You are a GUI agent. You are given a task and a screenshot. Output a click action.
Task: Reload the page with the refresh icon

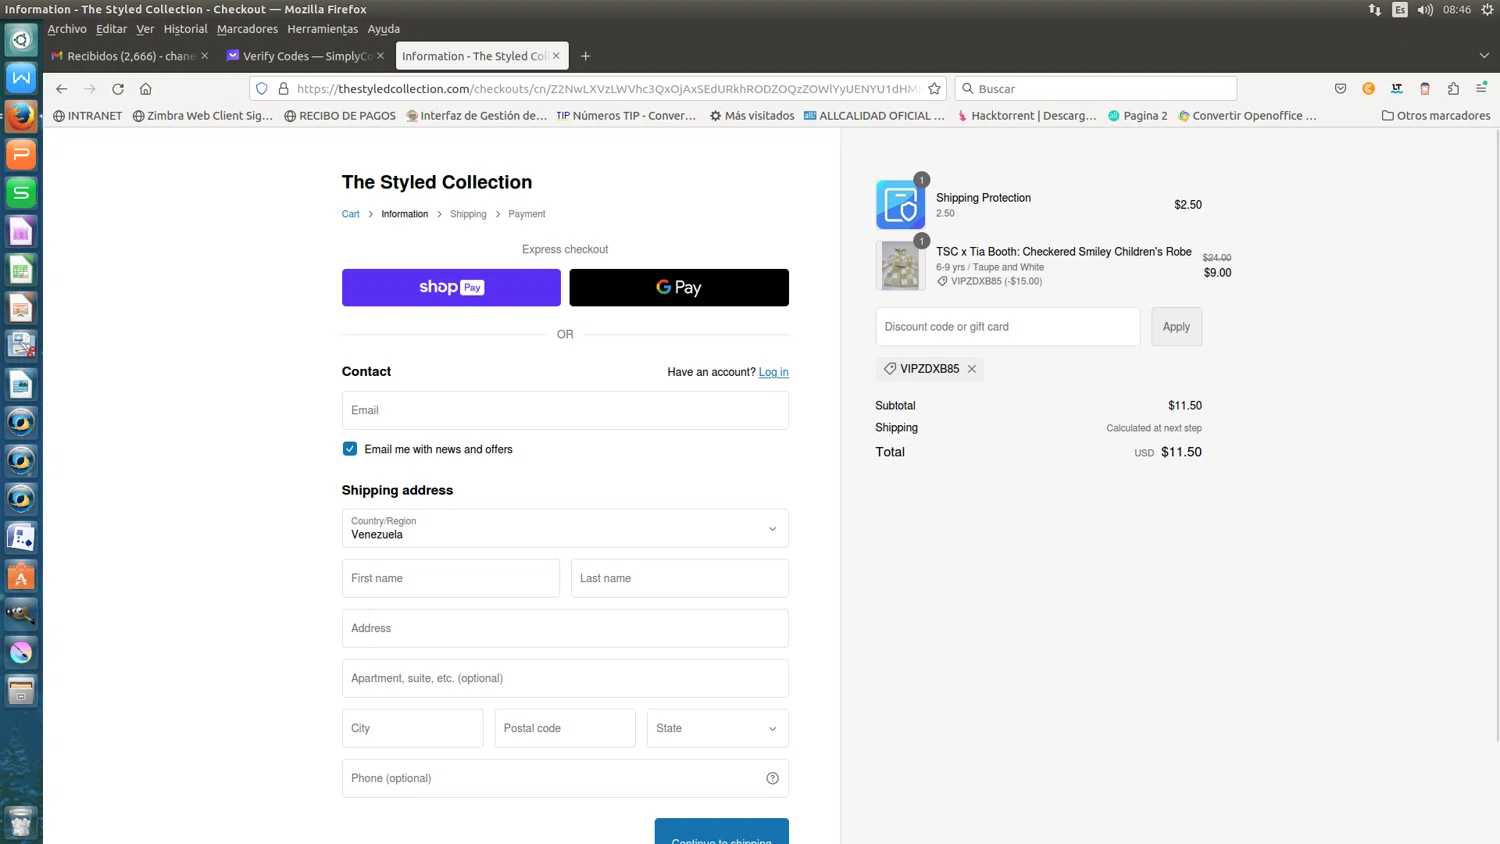(118, 89)
